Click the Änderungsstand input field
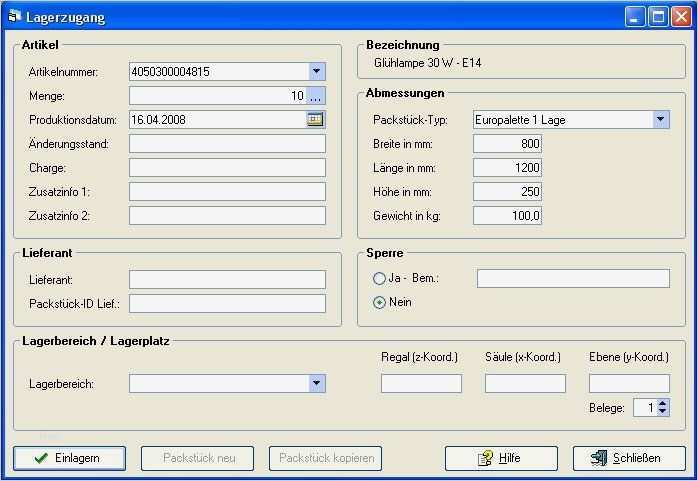 coord(227,144)
